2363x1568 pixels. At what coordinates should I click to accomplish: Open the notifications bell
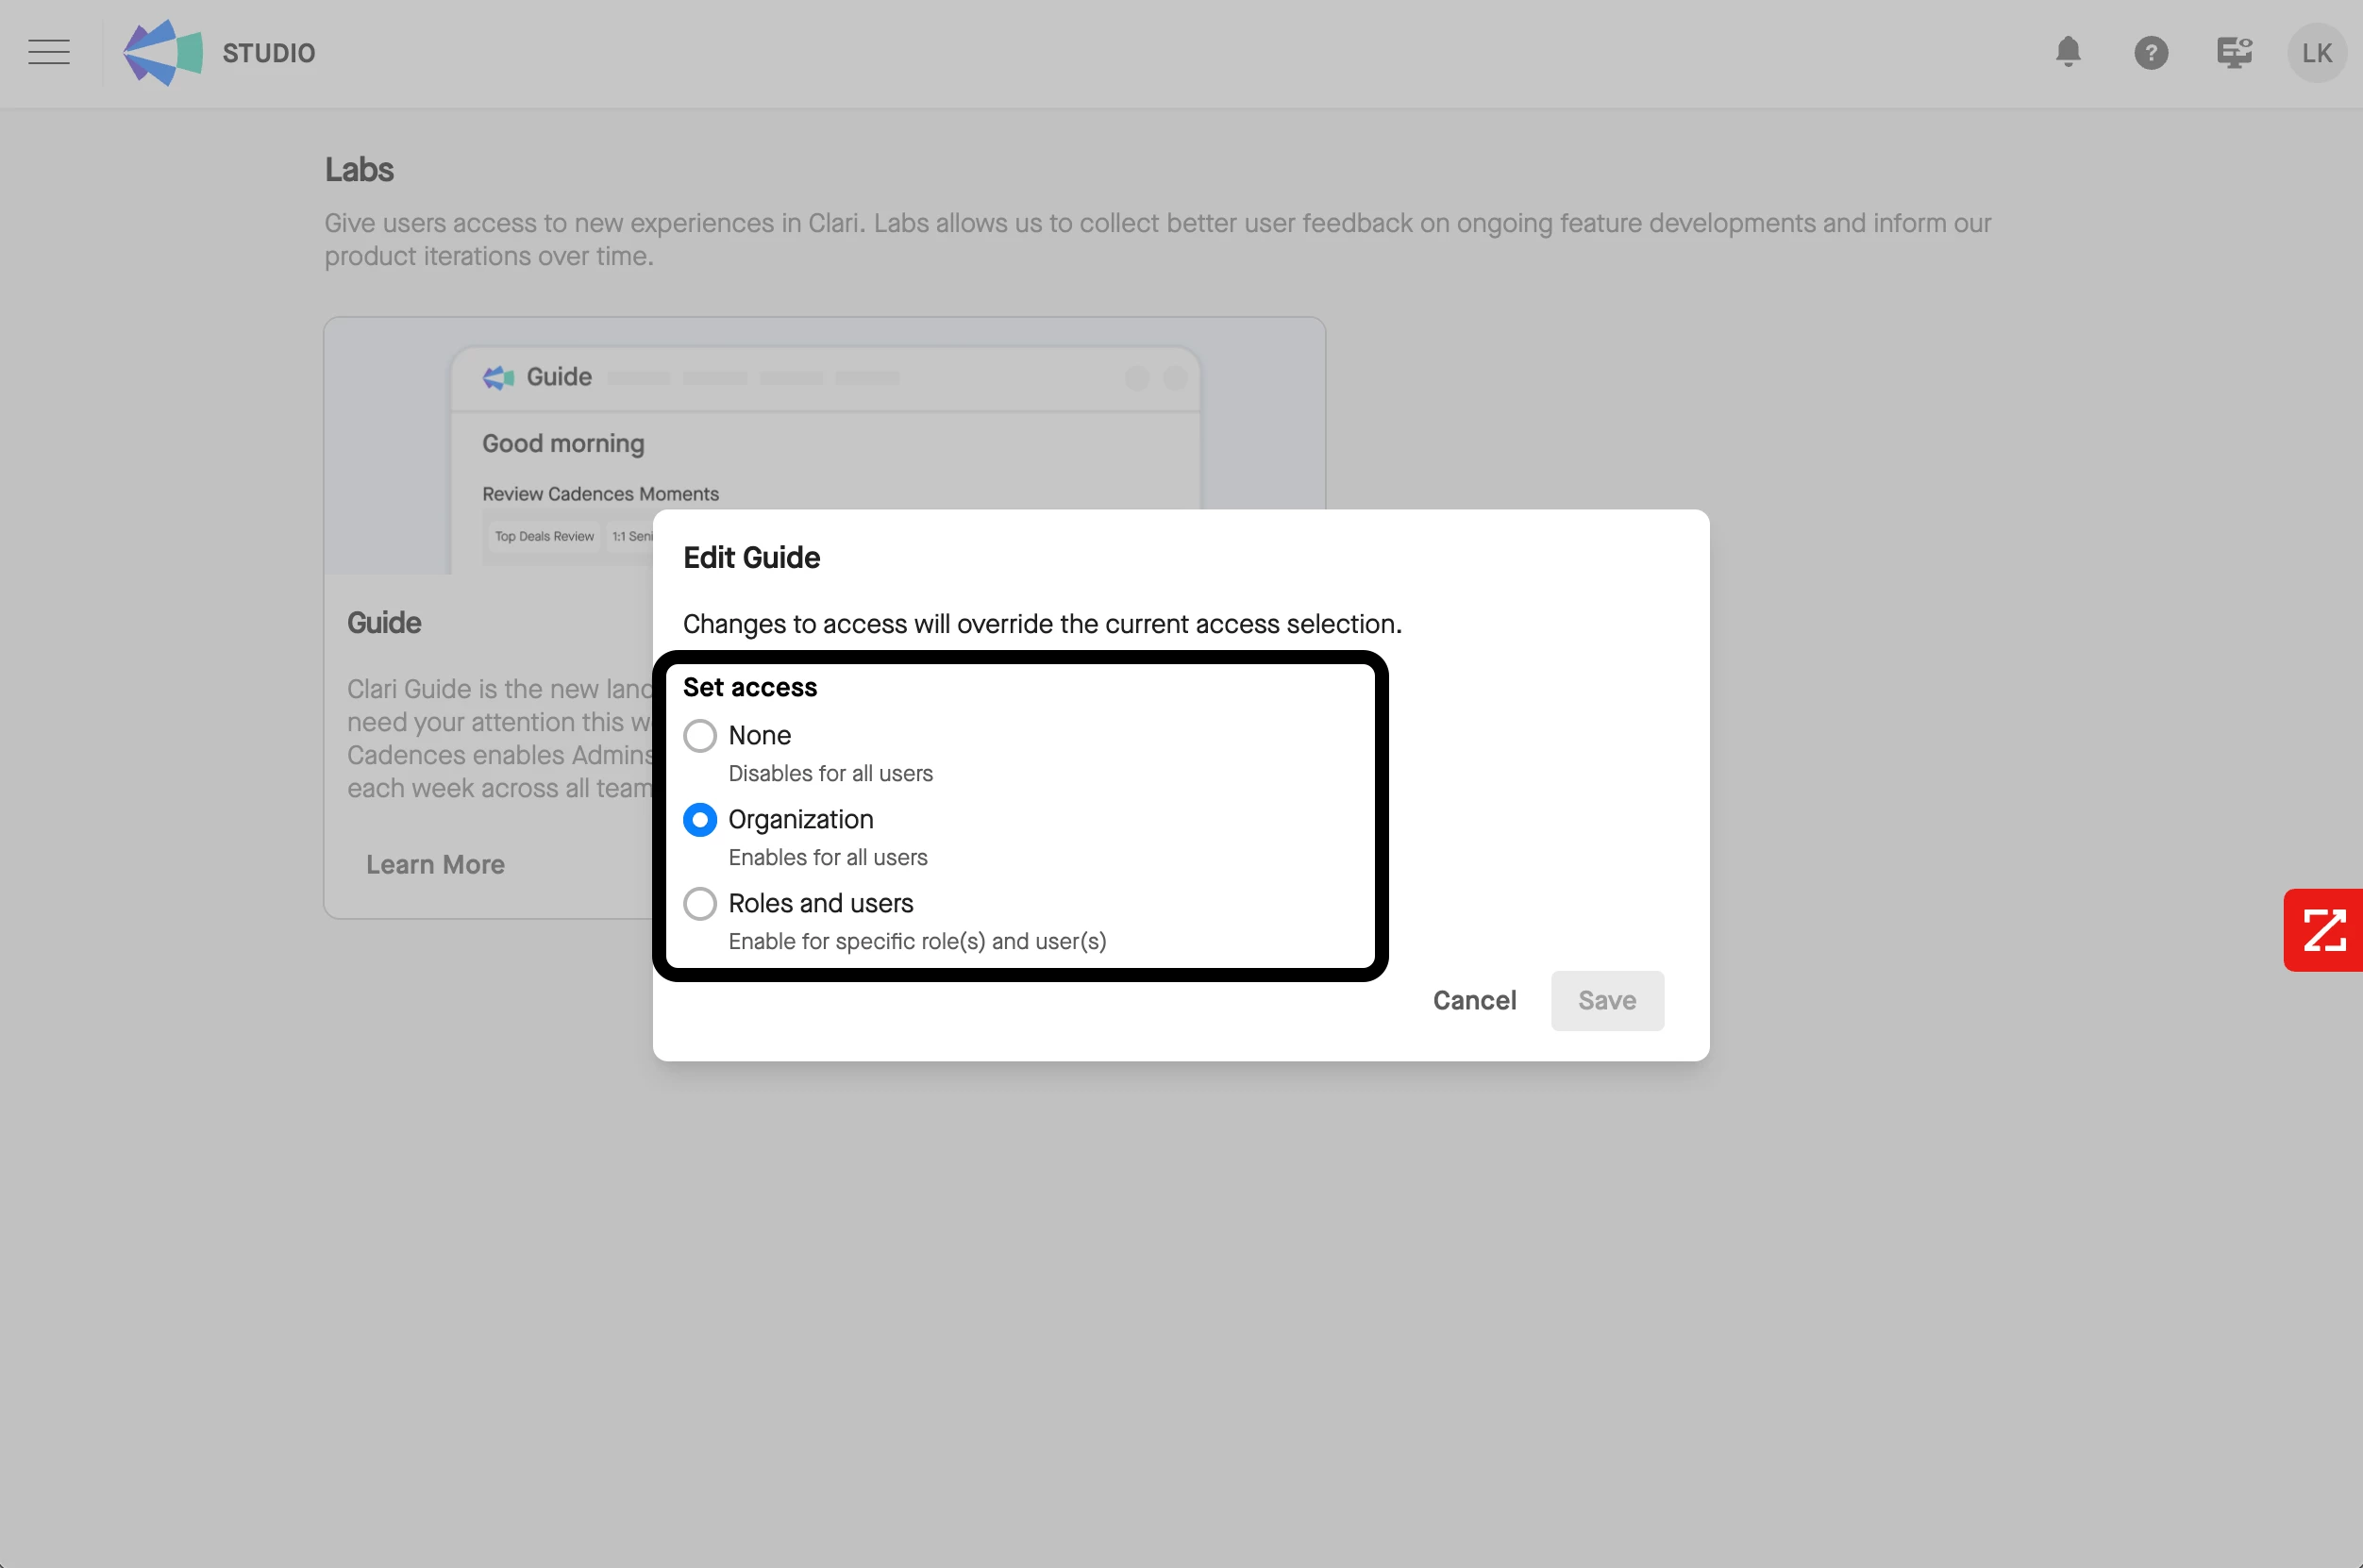coord(2067,52)
